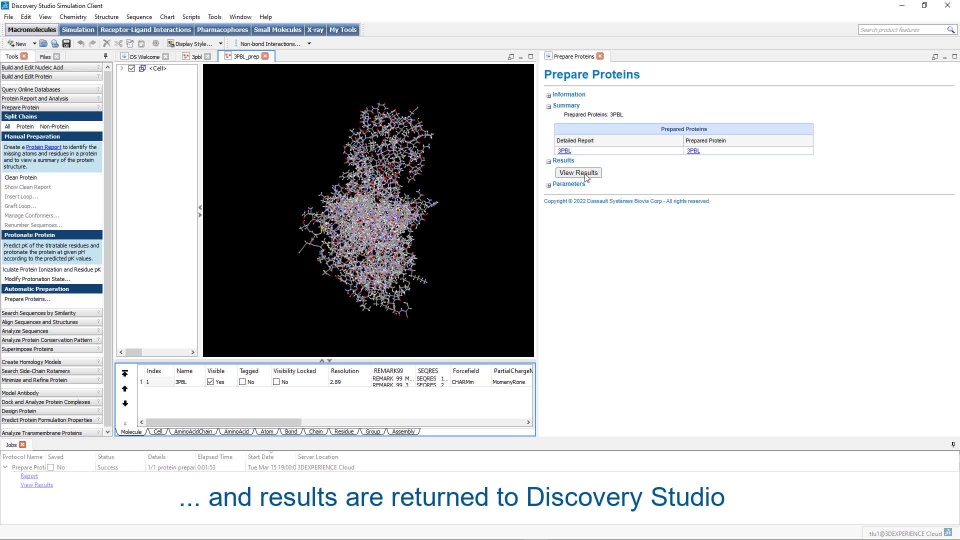The height and width of the screenshot is (540, 960).
Task: Toggle the Visibility Locked checkbox
Action: pyautogui.click(x=276, y=381)
